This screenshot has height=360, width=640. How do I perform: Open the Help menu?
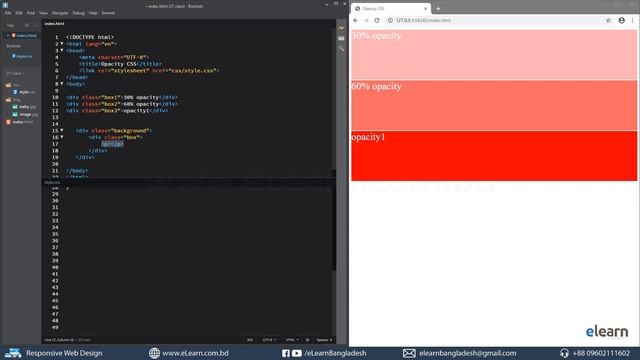[93, 13]
